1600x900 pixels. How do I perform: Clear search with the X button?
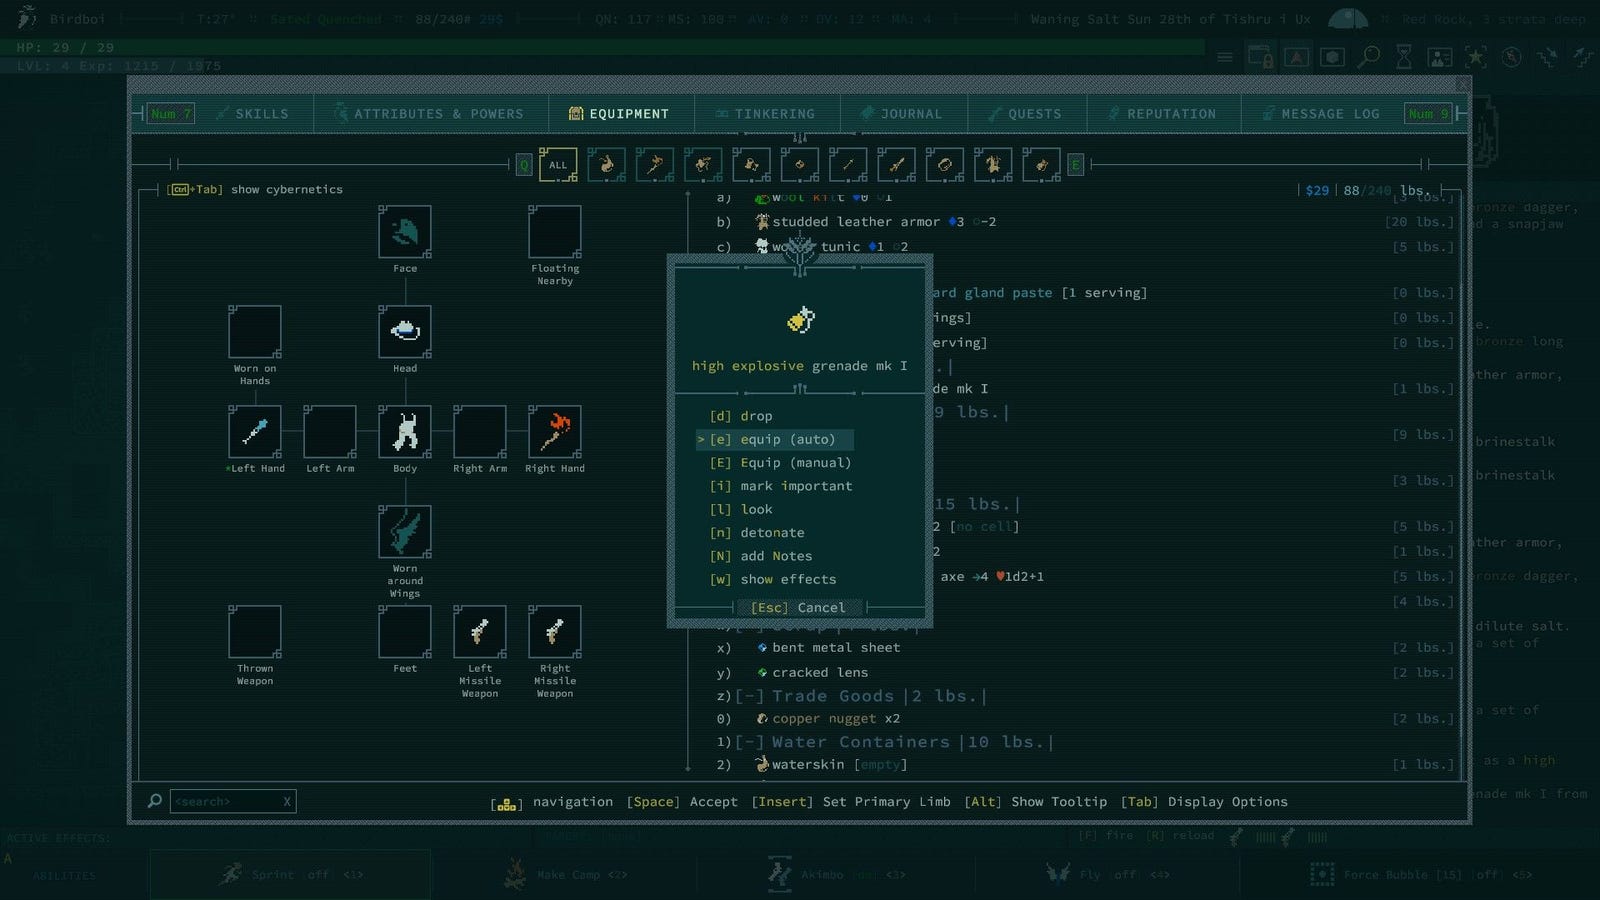pyautogui.click(x=287, y=801)
